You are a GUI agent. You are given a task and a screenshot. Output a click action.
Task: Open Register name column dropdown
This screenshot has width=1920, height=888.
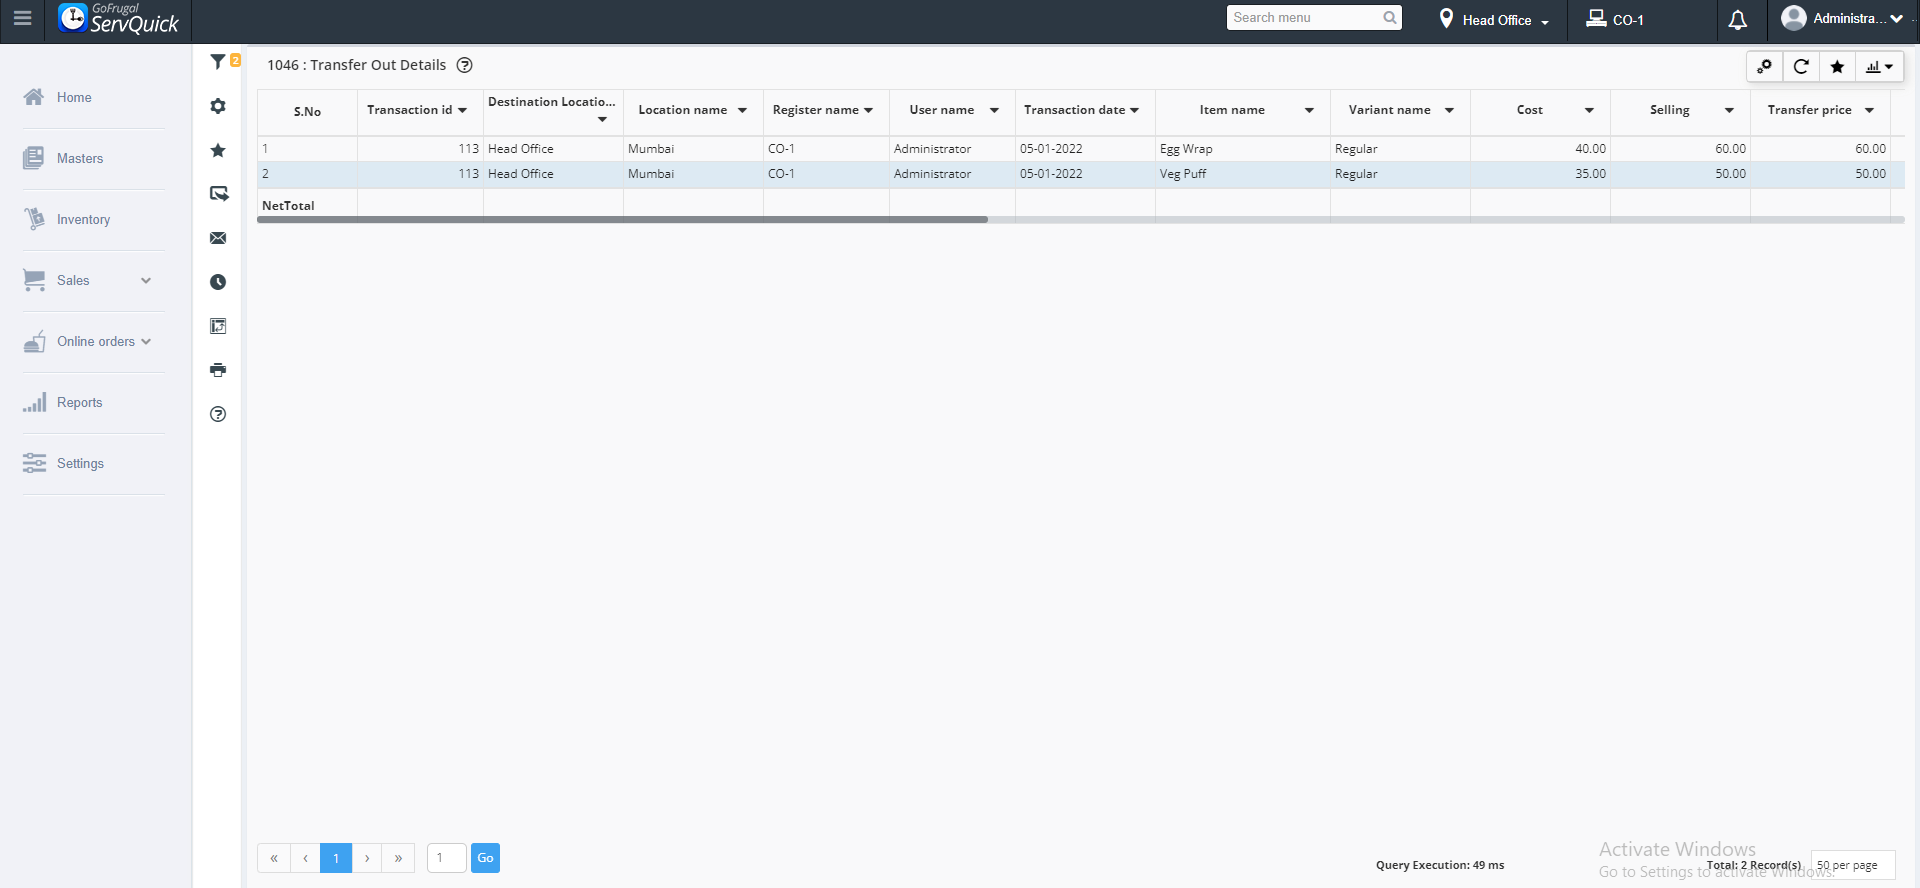[x=868, y=111]
